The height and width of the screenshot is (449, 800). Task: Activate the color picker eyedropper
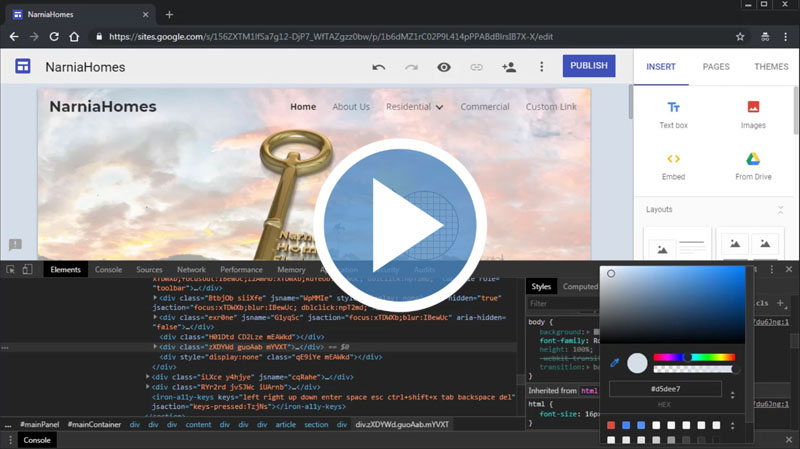click(x=615, y=363)
